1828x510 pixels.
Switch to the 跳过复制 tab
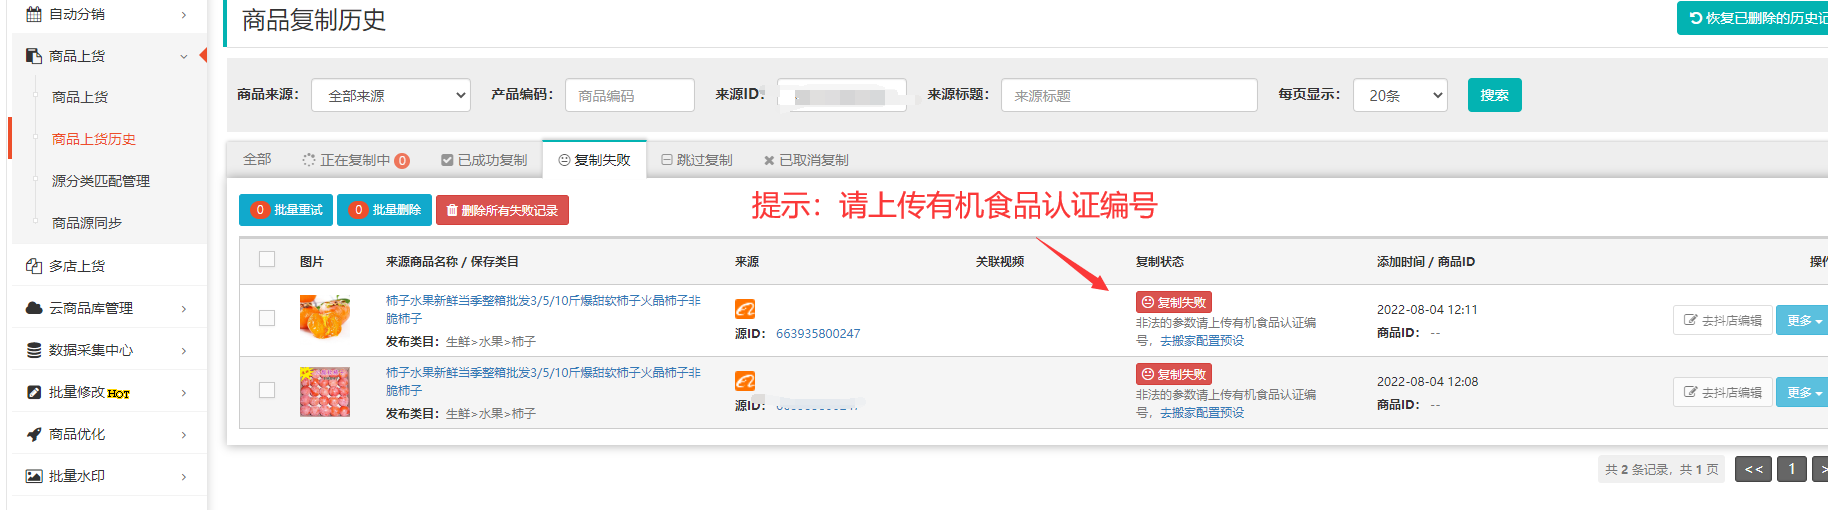(697, 160)
